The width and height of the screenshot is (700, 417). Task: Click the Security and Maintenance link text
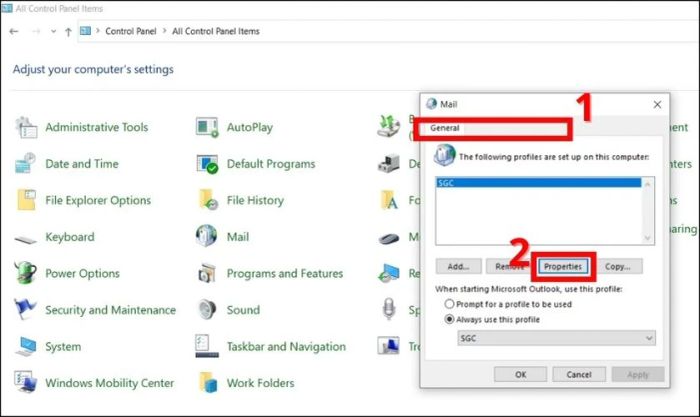pyautogui.click(x=110, y=310)
